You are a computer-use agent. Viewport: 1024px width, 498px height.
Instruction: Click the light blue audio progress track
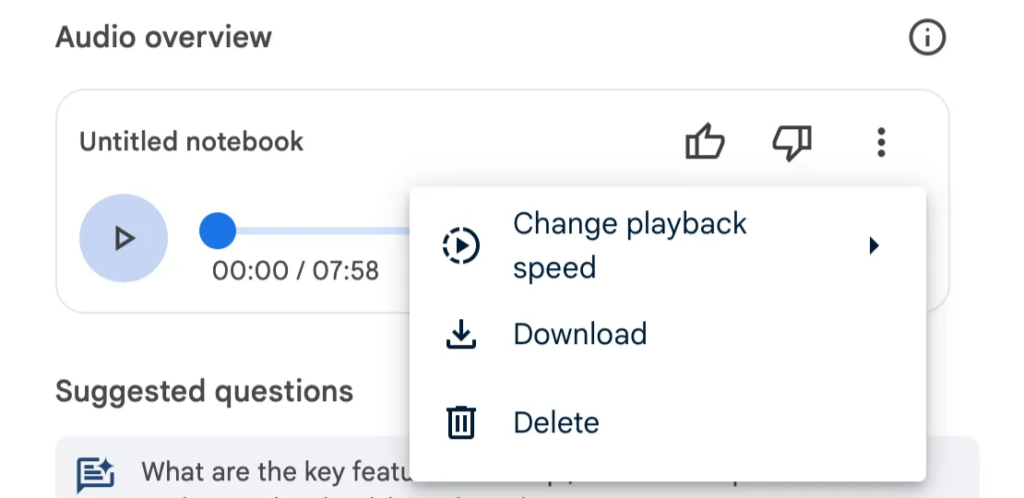[x=320, y=231]
